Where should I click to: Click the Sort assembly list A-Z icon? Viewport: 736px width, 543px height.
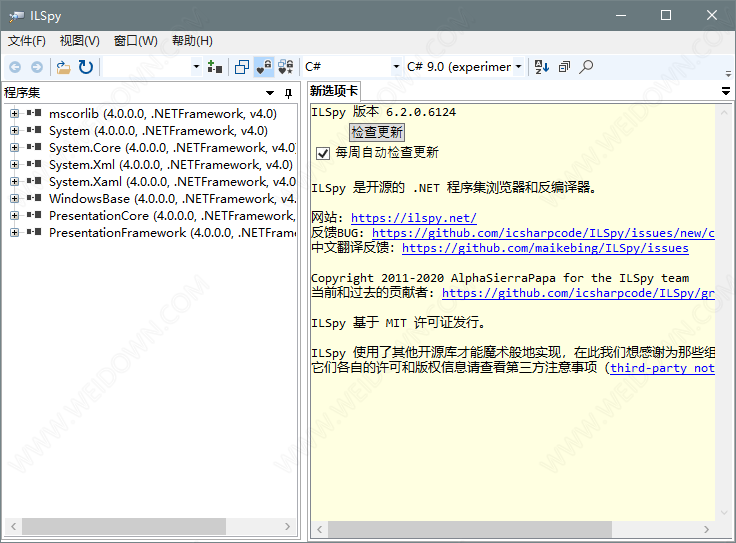point(542,67)
